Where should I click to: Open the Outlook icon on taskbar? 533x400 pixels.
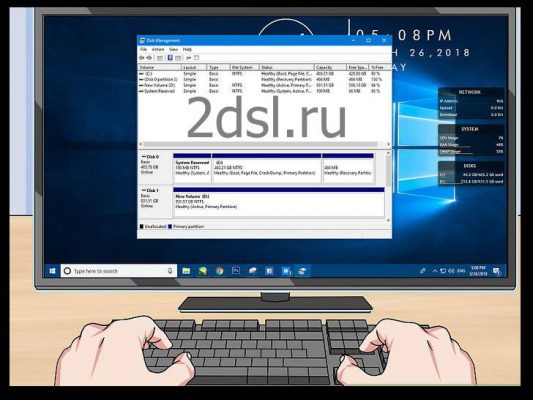coord(287,271)
